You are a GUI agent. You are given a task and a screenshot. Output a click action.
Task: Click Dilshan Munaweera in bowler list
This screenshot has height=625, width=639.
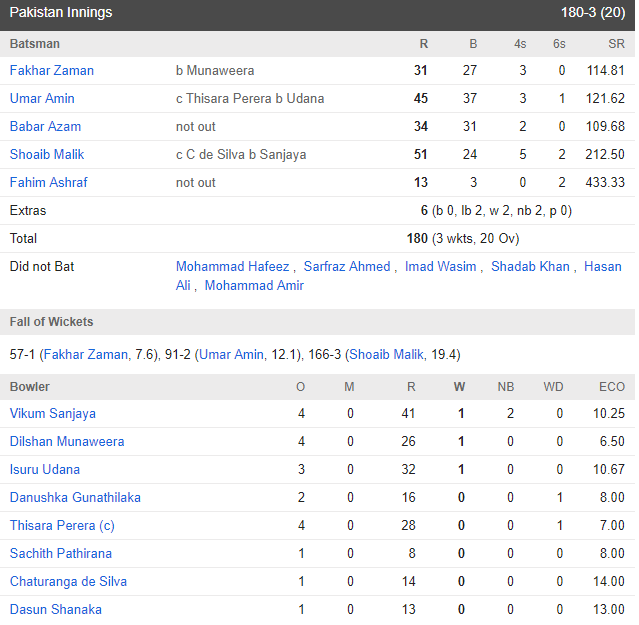[x=67, y=442]
